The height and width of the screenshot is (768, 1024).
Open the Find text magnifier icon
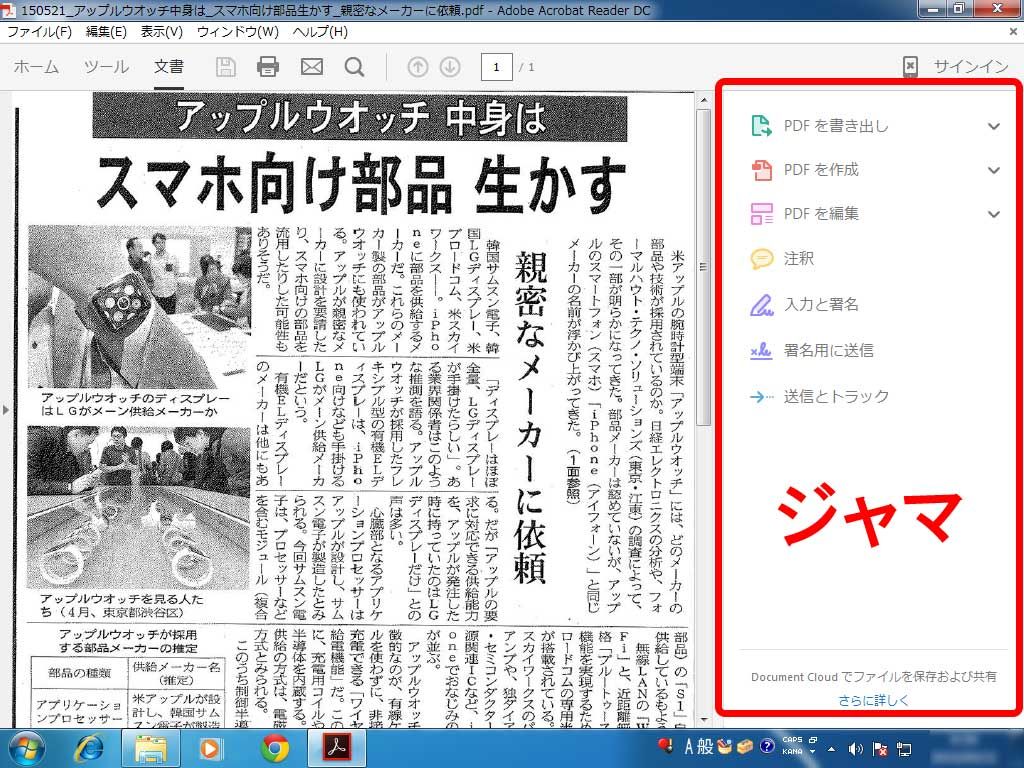(x=355, y=67)
